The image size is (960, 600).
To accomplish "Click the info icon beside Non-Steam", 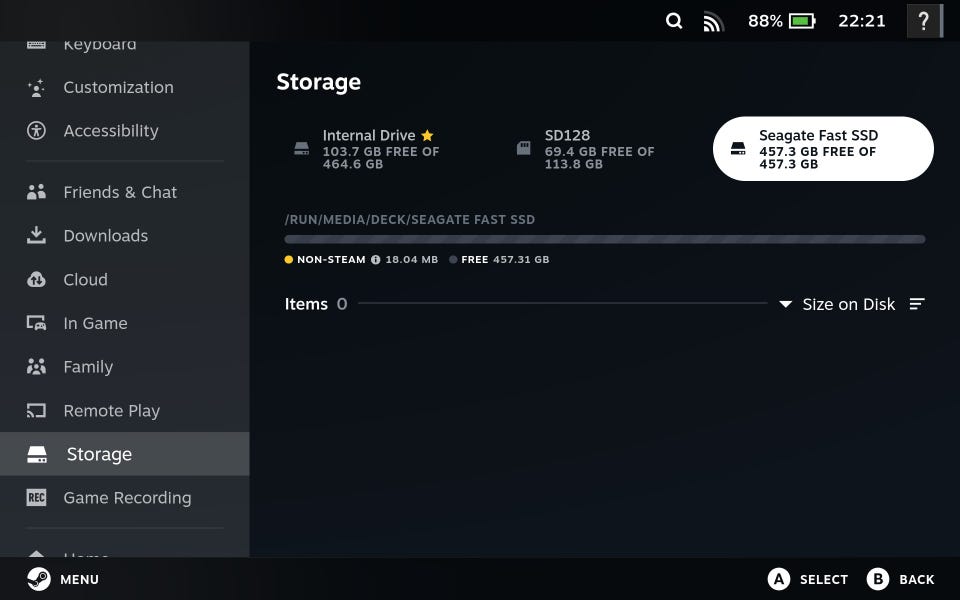I will pyautogui.click(x=375, y=260).
